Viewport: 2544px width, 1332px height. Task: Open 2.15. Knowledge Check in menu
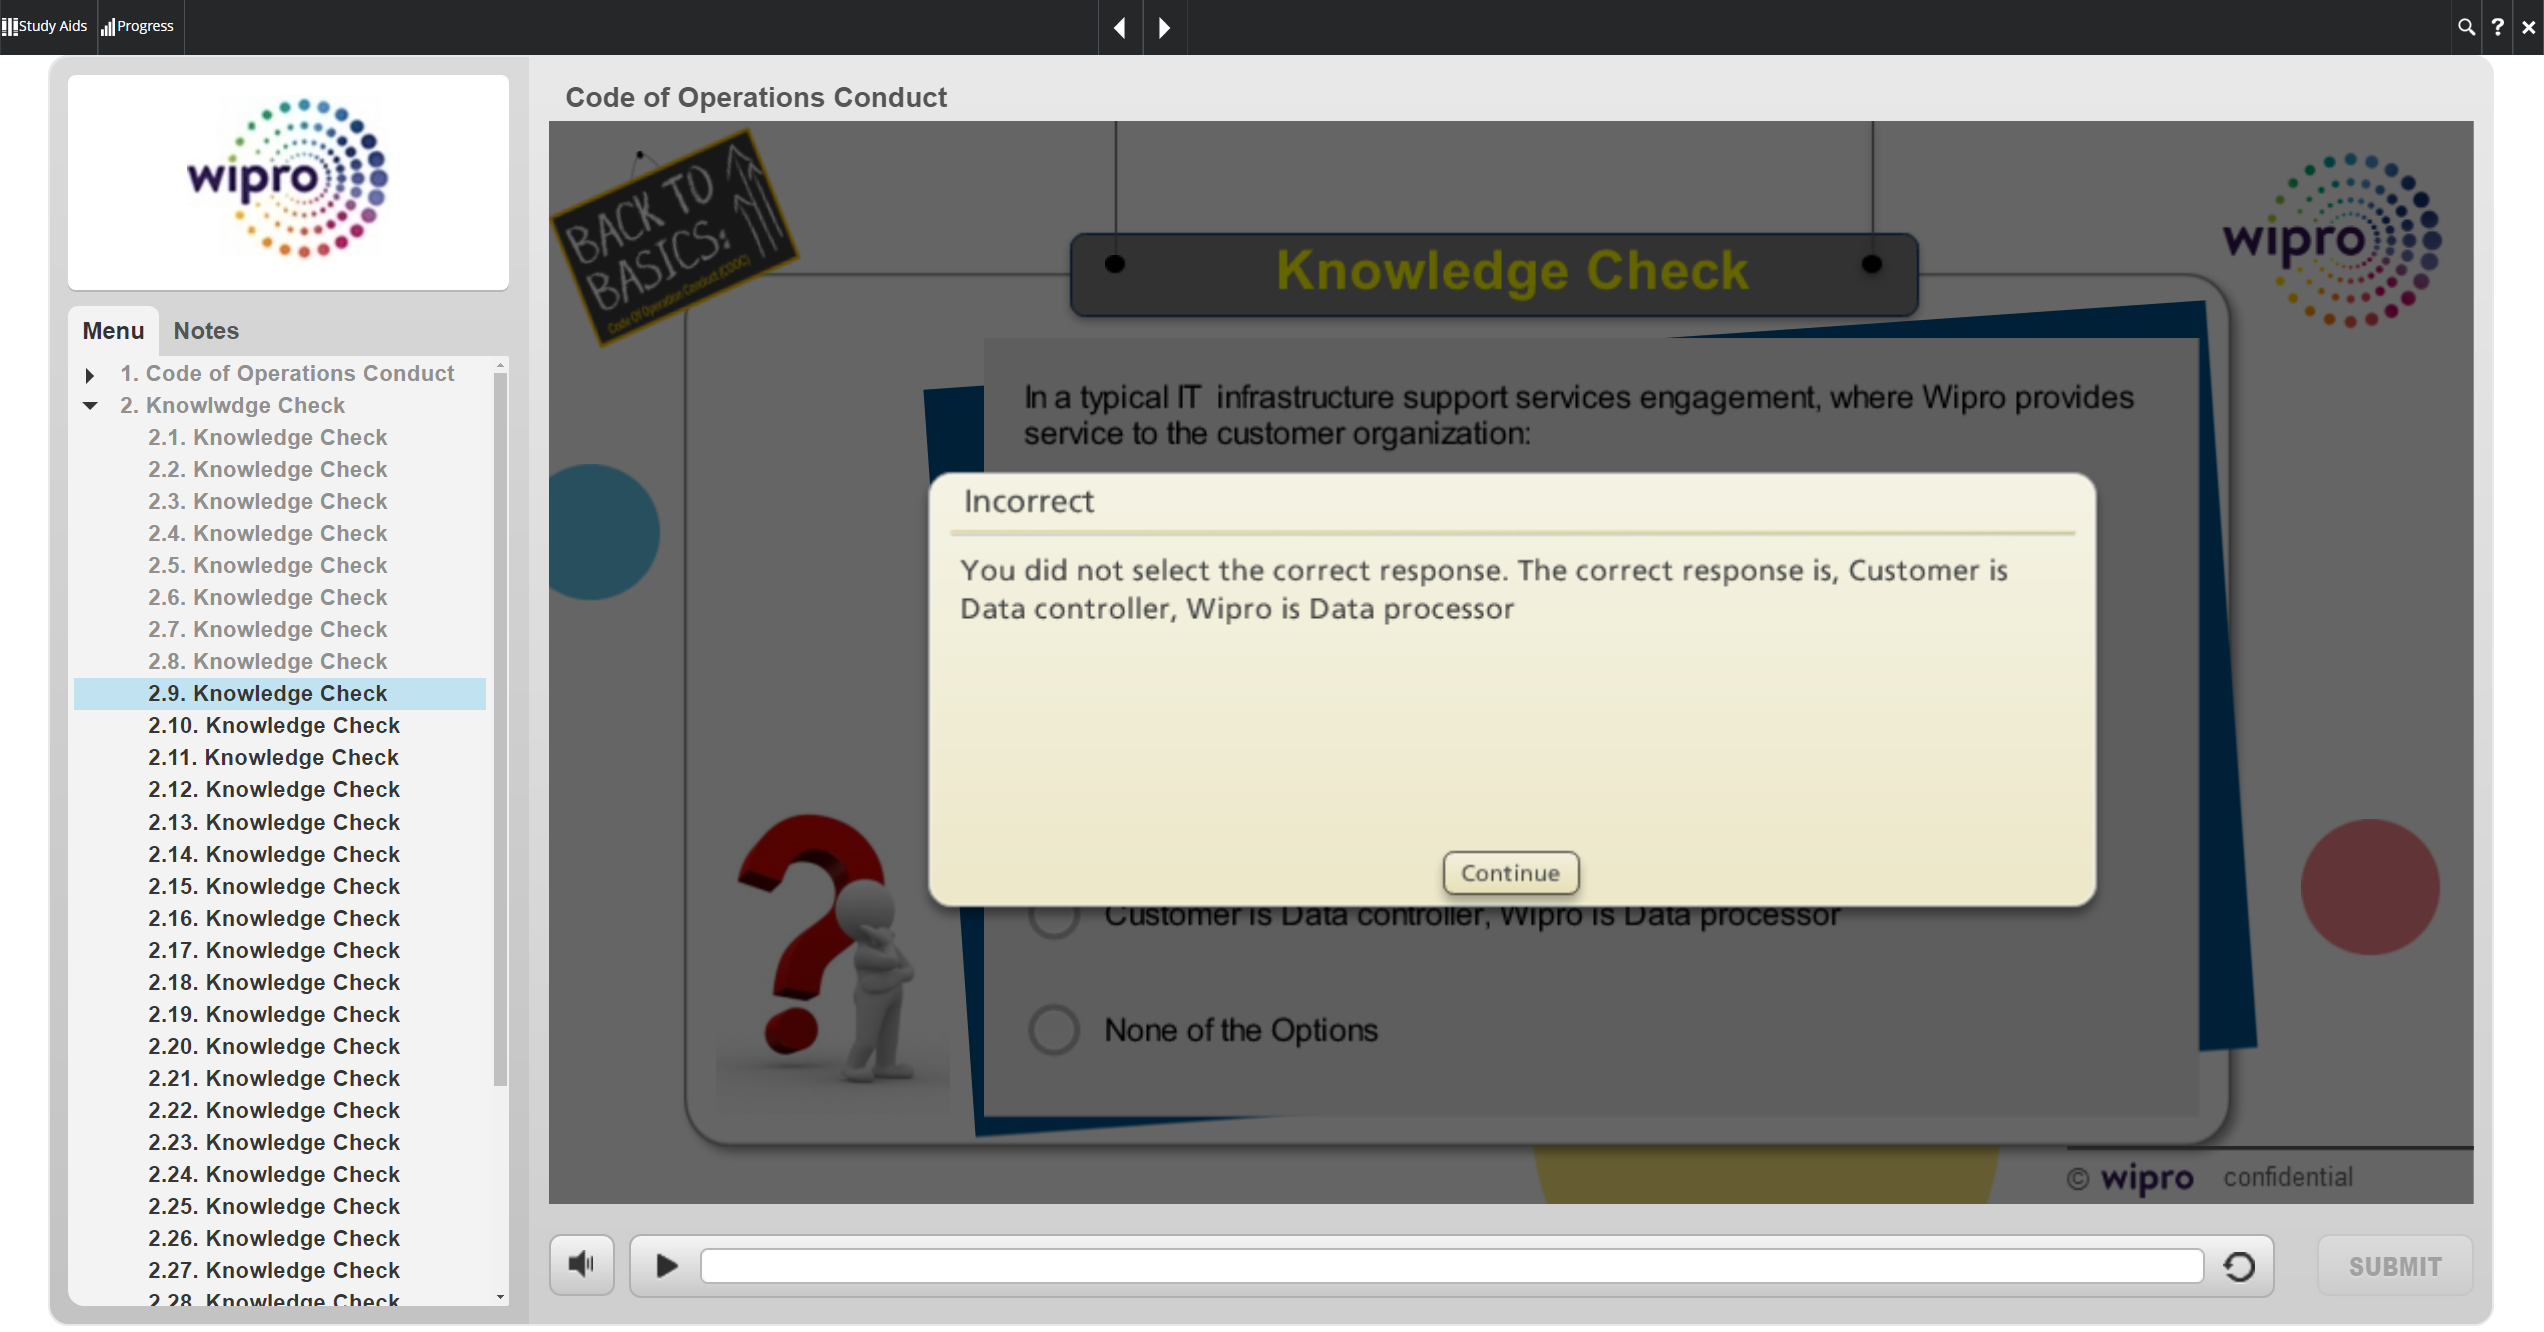point(274,886)
